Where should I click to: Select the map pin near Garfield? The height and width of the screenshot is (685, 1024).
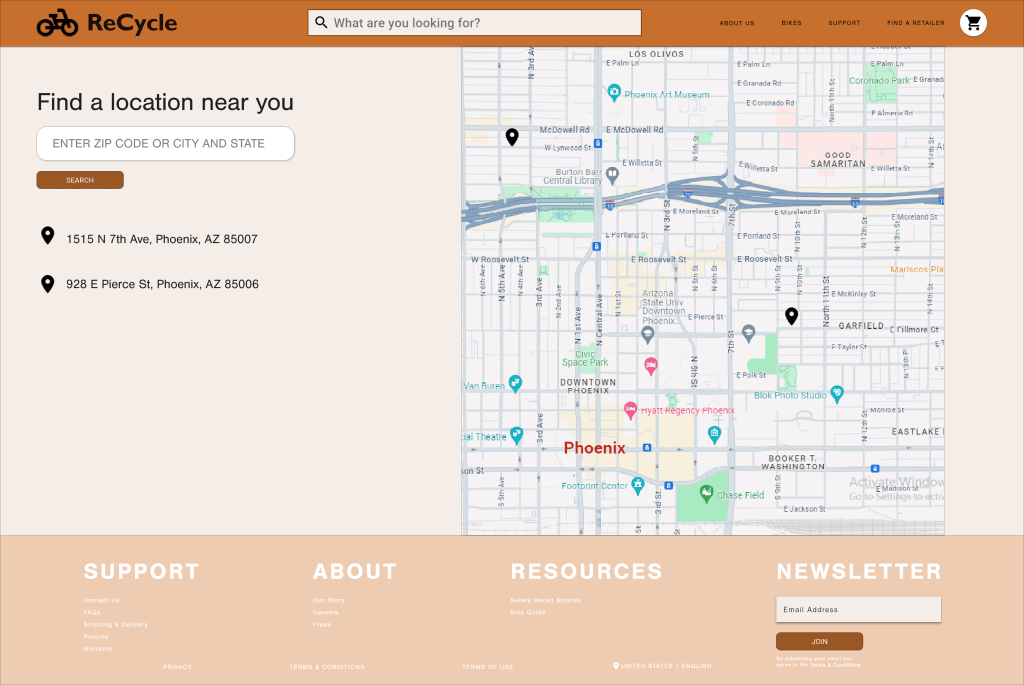point(791,316)
